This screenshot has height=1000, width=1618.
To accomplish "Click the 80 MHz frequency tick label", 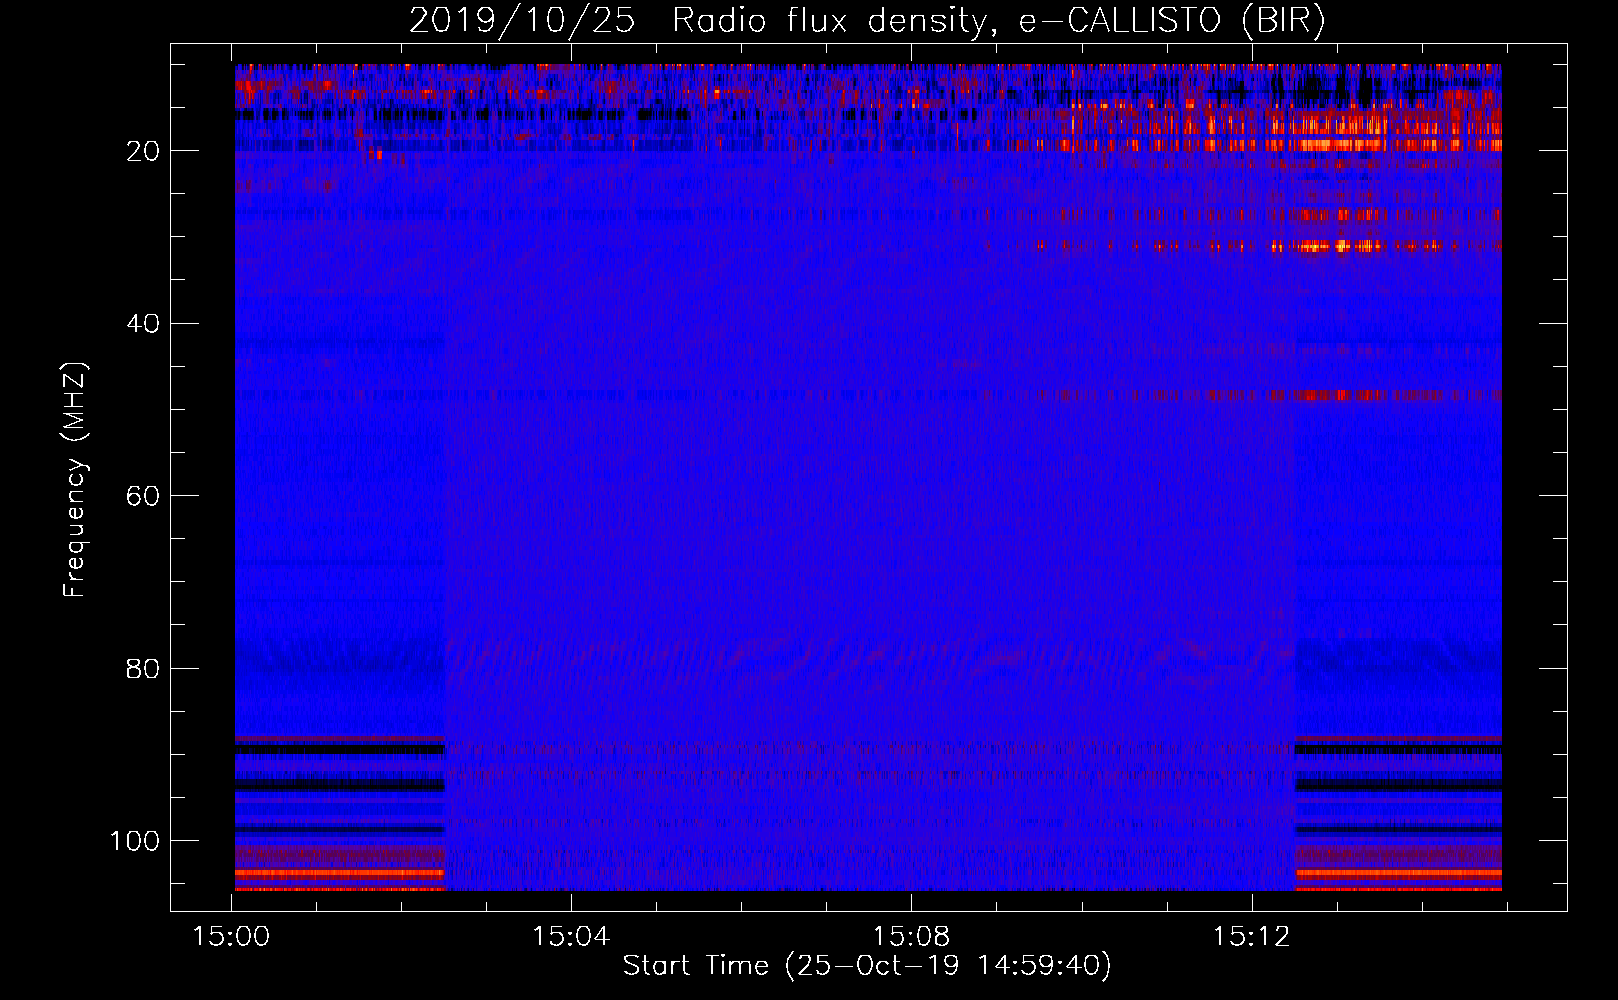I will pos(144,668).
